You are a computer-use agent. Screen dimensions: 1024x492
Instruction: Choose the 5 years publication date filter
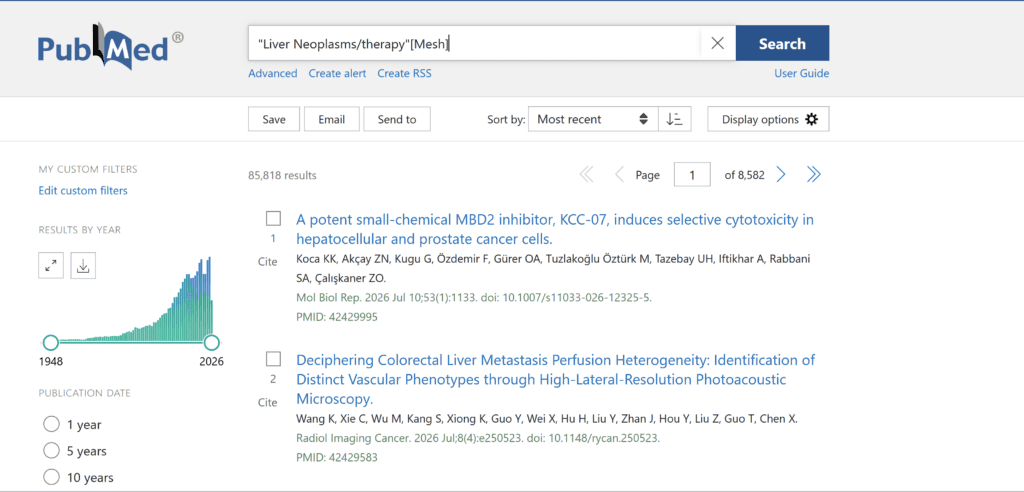pyautogui.click(x=51, y=451)
